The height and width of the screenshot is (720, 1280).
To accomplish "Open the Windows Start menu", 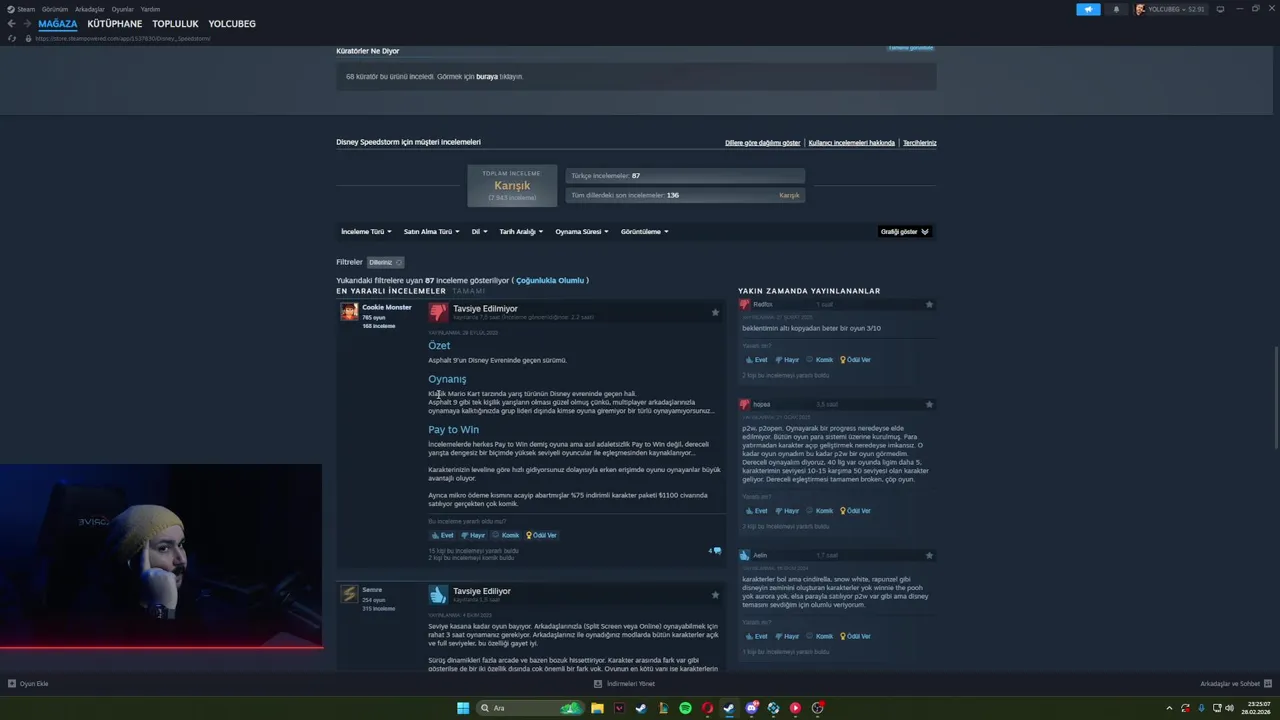I will click(x=463, y=708).
